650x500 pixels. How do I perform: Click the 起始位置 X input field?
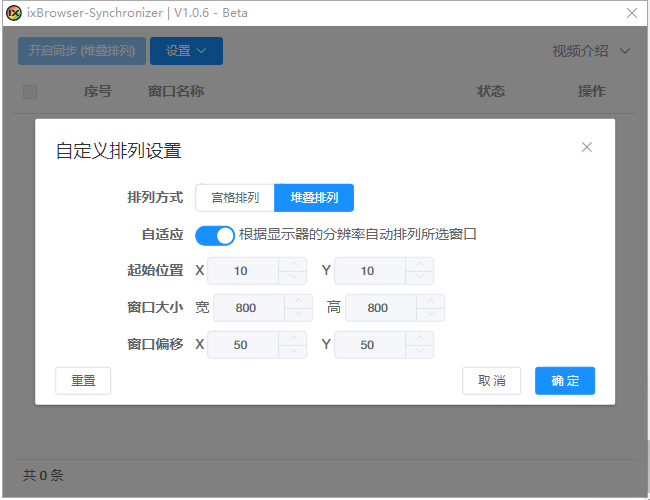pos(243,271)
